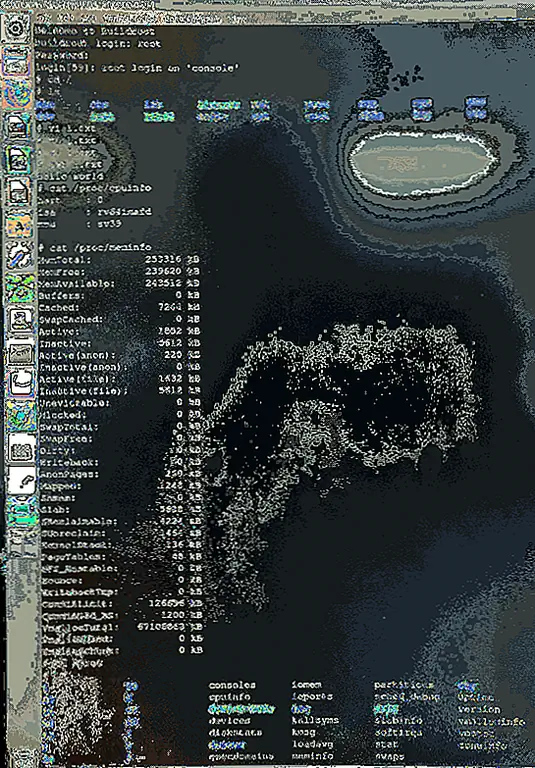The height and width of the screenshot is (768, 535).
Task: Open LibreOffice Calc launcher icon
Action: click(18, 159)
